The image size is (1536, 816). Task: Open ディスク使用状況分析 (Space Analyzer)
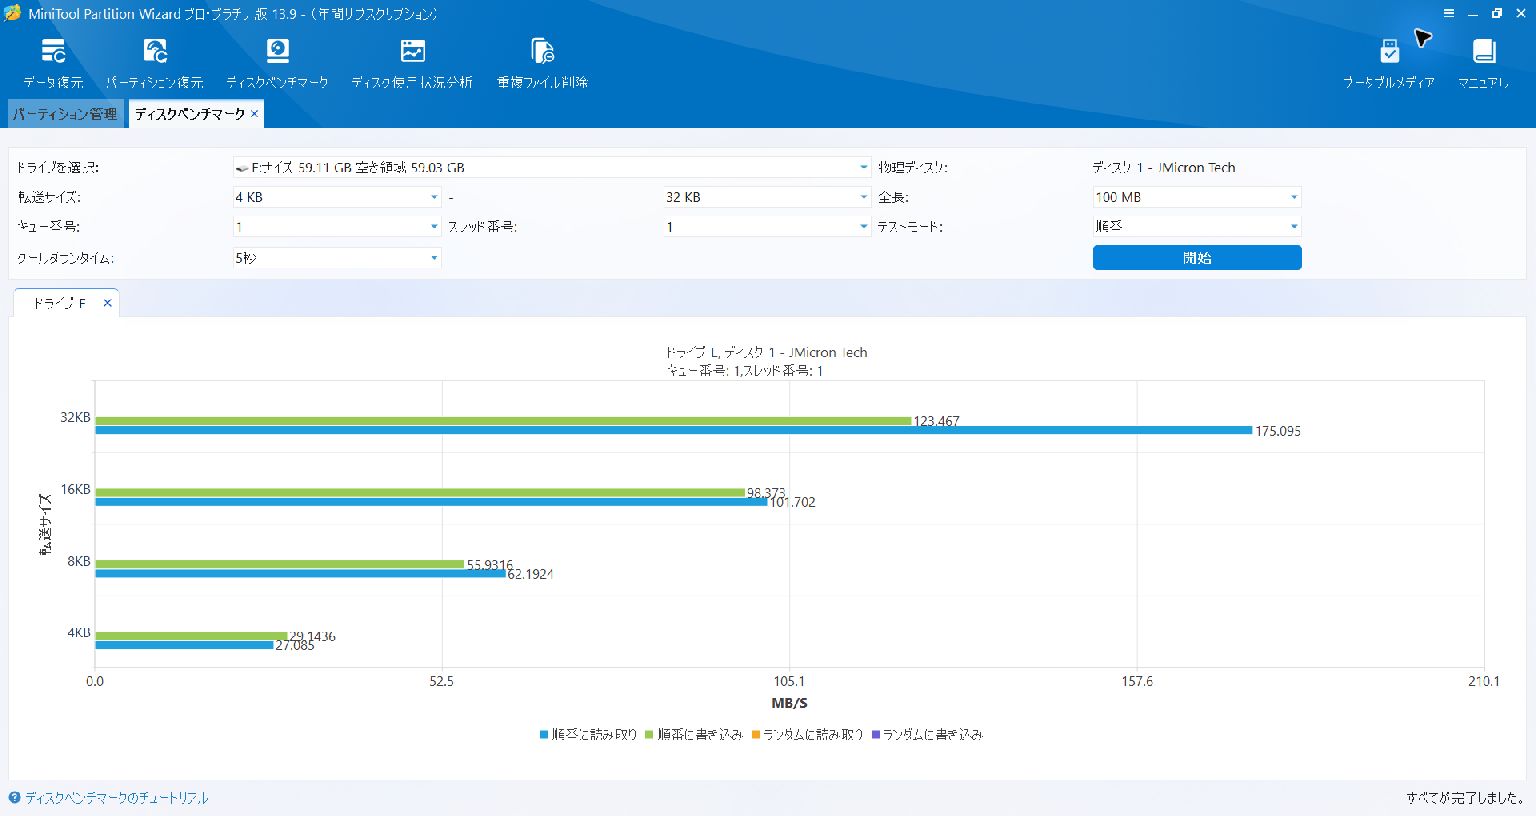(x=412, y=63)
